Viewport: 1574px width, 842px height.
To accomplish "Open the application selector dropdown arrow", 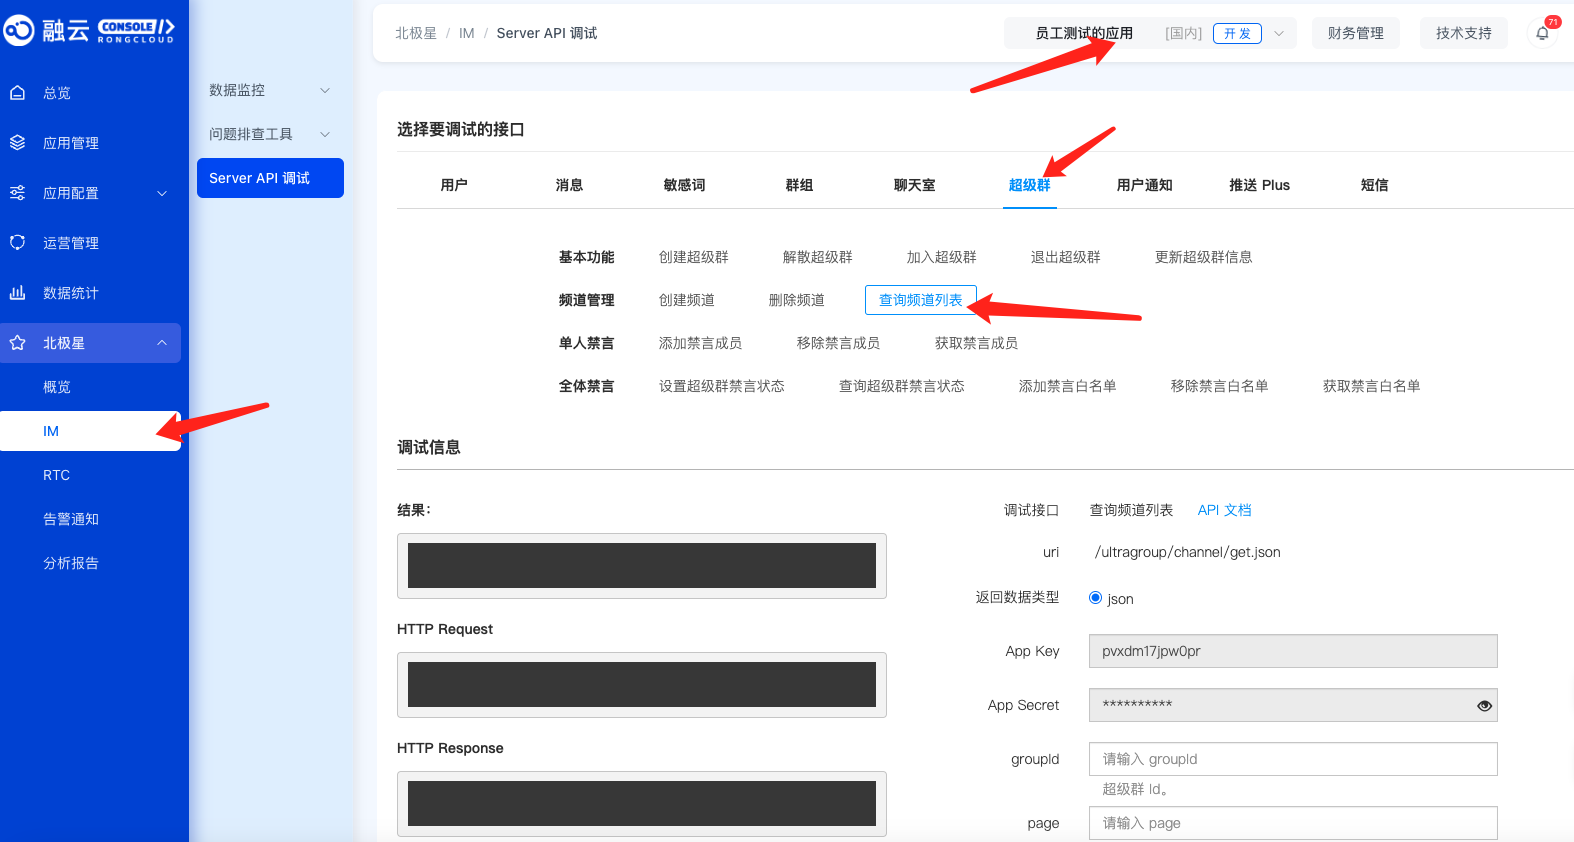I will pyautogui.click(x=1279, y=33).
